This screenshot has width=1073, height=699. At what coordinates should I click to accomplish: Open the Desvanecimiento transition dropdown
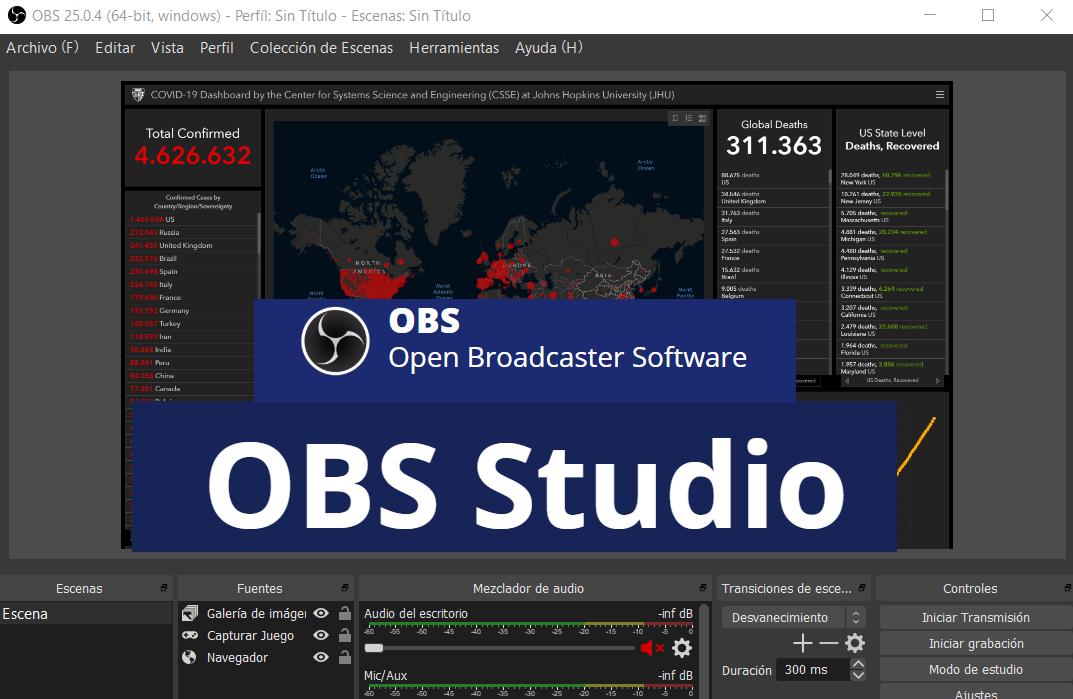click(x=785, y=617)
